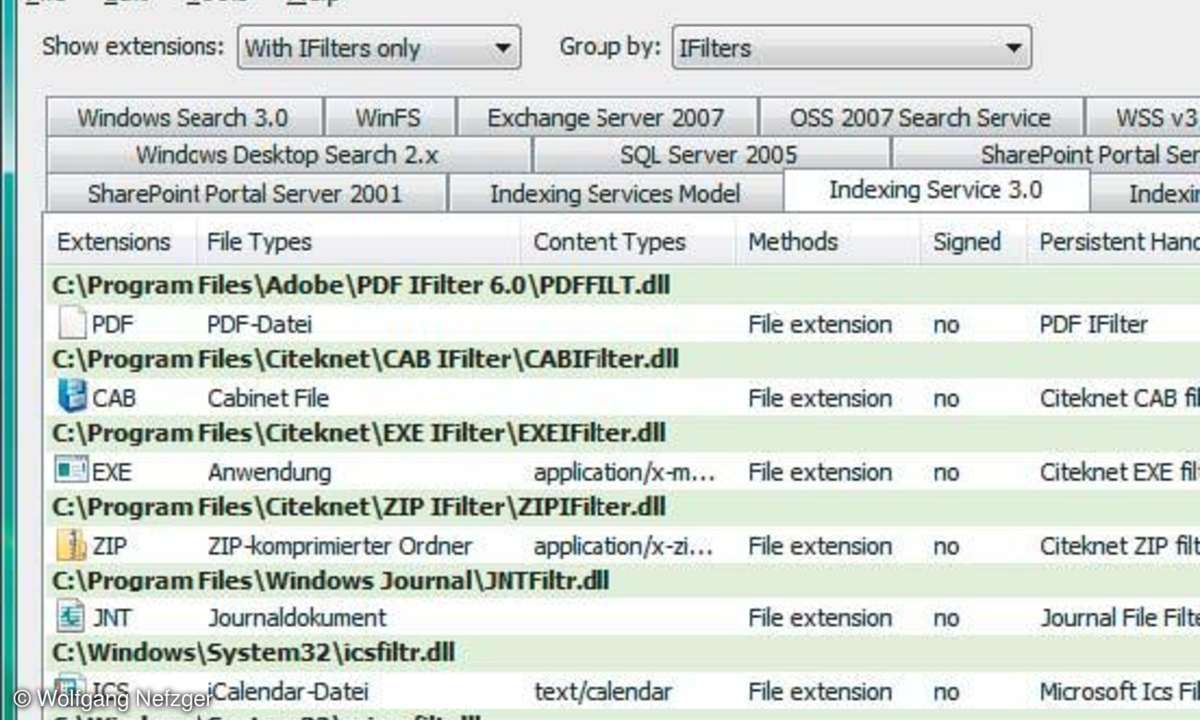The height and width of the screenshot is (720, 1200).
Task: Click the Content Types column header
Action: click(x=609, y=242)
